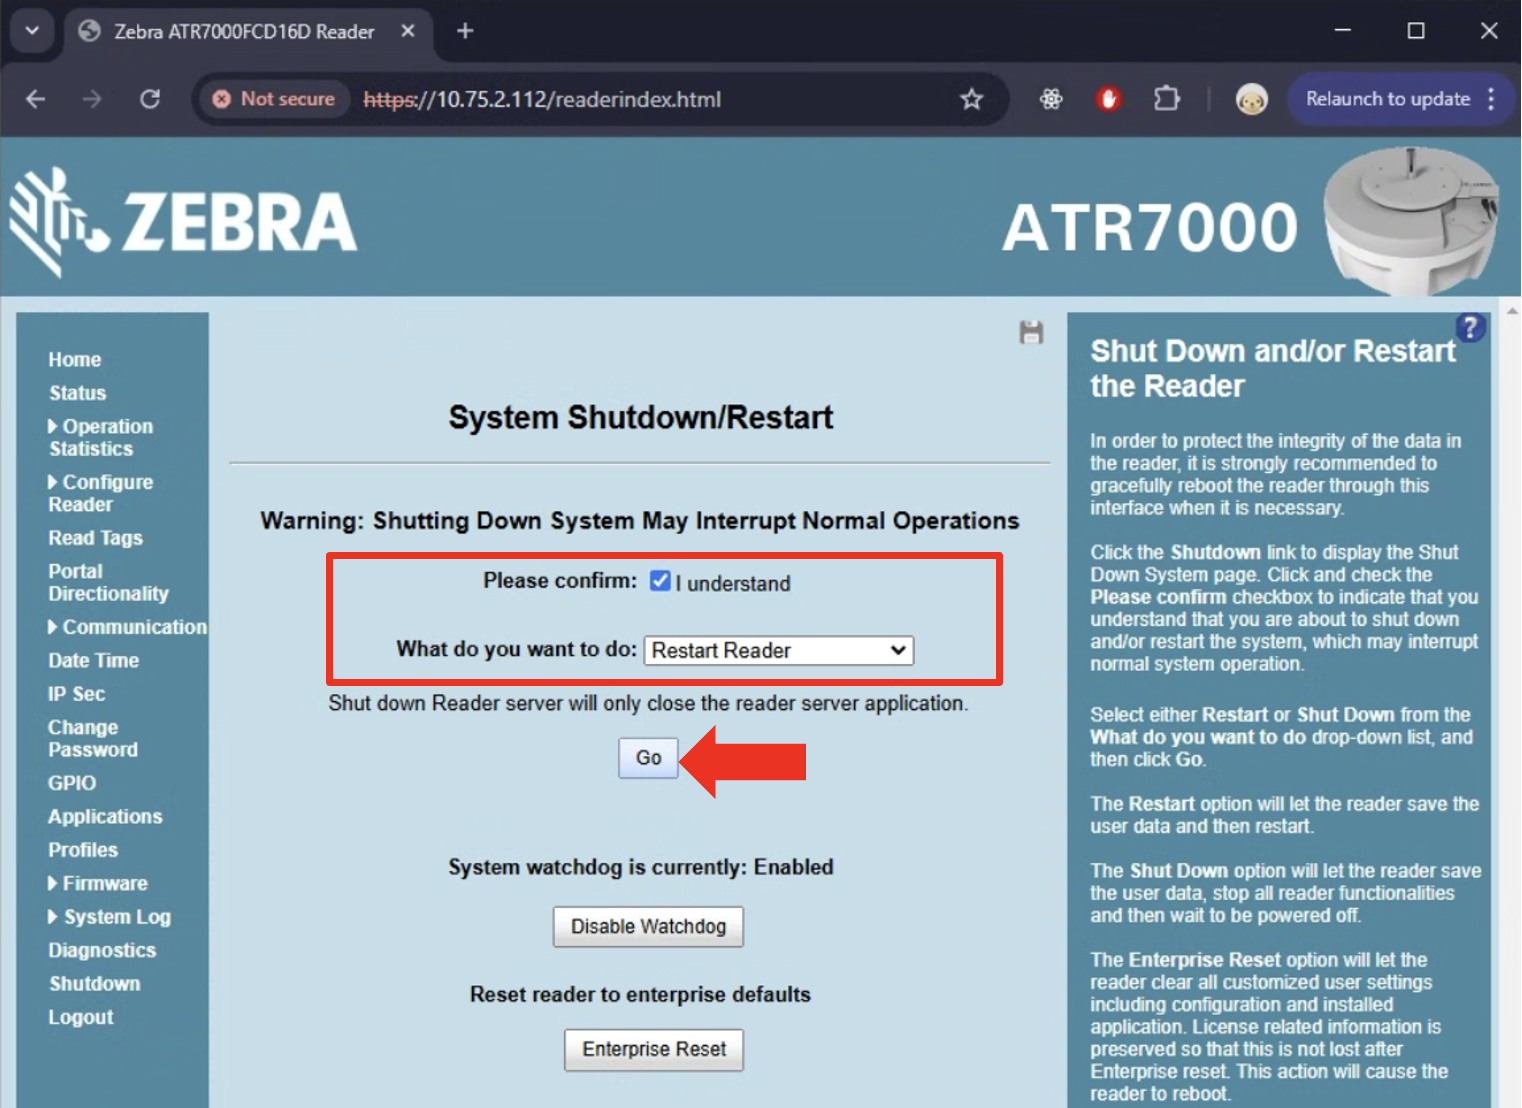Image resolution: width=1522 pixels, height=1108 pixels.
Task: Open the new tab plus button
Action: click(x=465, y=31)
